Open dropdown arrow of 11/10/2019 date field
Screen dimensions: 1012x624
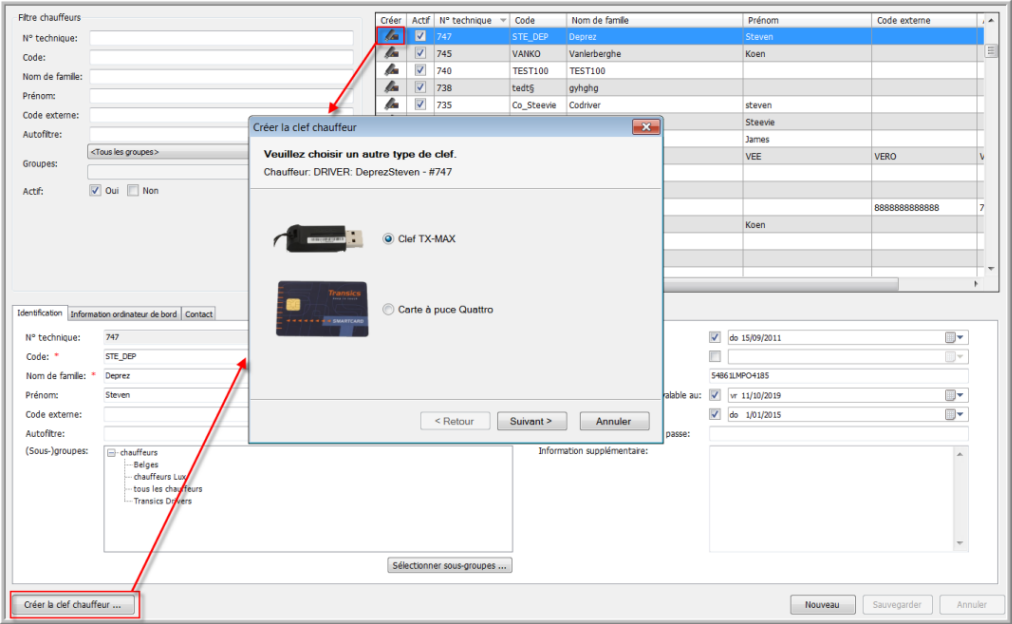coord(962,394)
